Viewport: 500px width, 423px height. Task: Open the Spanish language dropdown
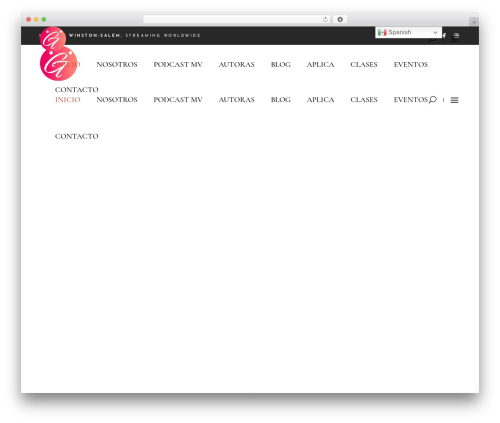click(x=408, y=32)
